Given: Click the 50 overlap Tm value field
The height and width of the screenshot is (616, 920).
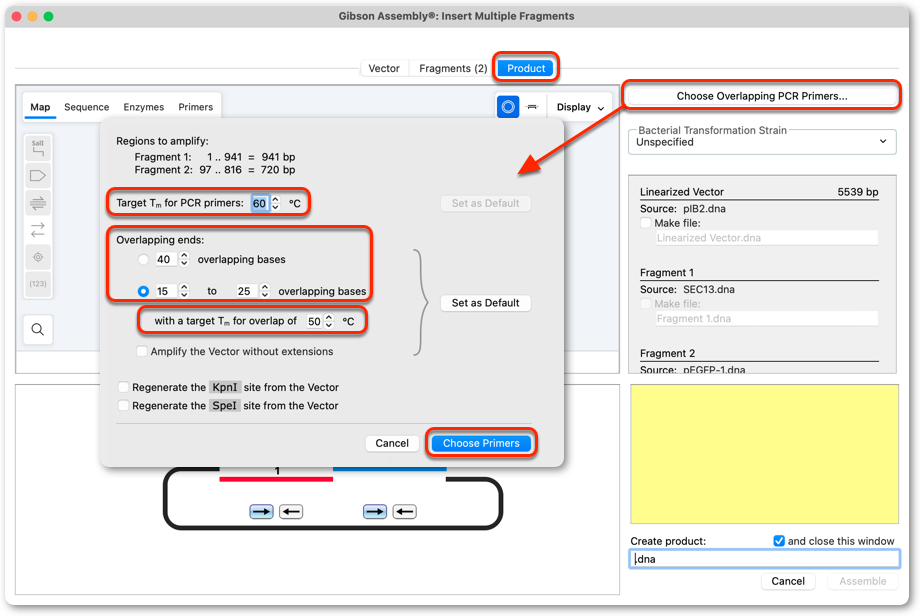Looking at the screenshot, I should click(314, 321).
